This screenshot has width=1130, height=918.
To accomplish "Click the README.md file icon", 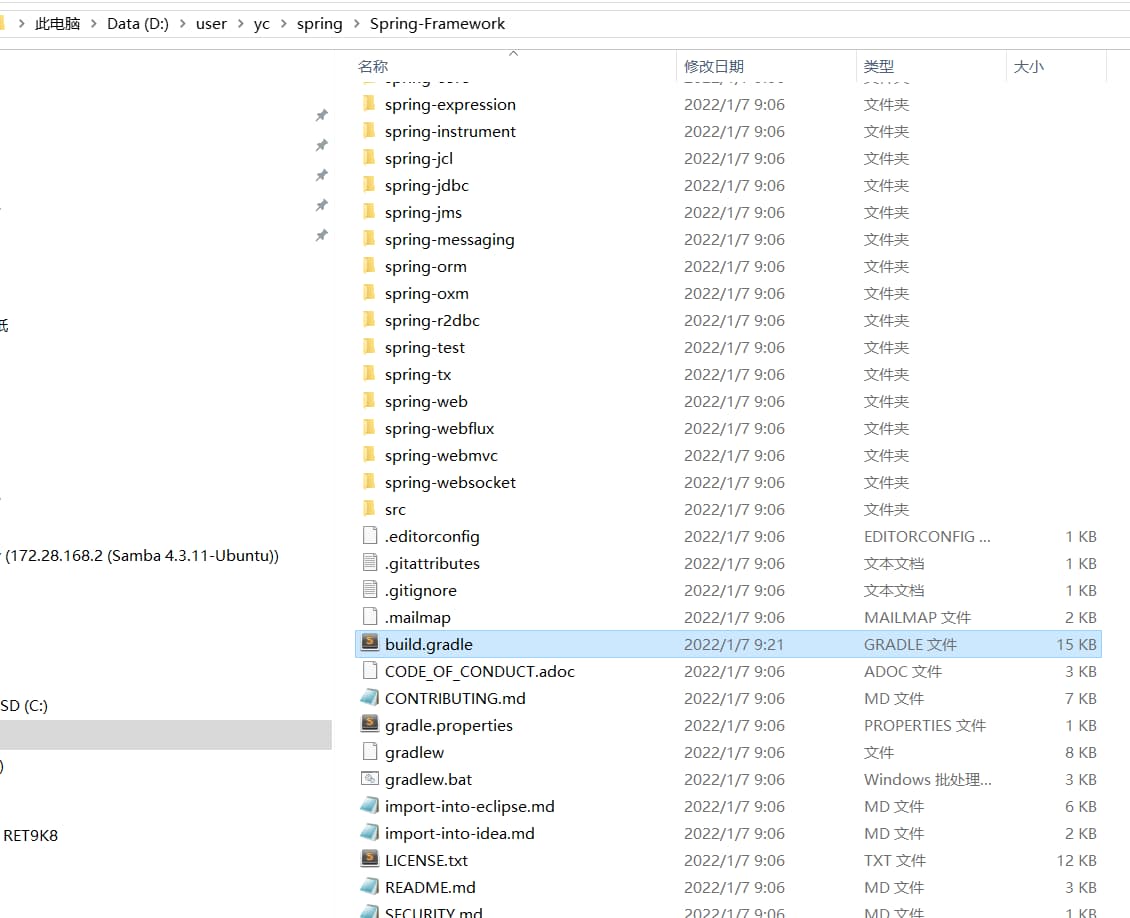I will tap(370, 886).
